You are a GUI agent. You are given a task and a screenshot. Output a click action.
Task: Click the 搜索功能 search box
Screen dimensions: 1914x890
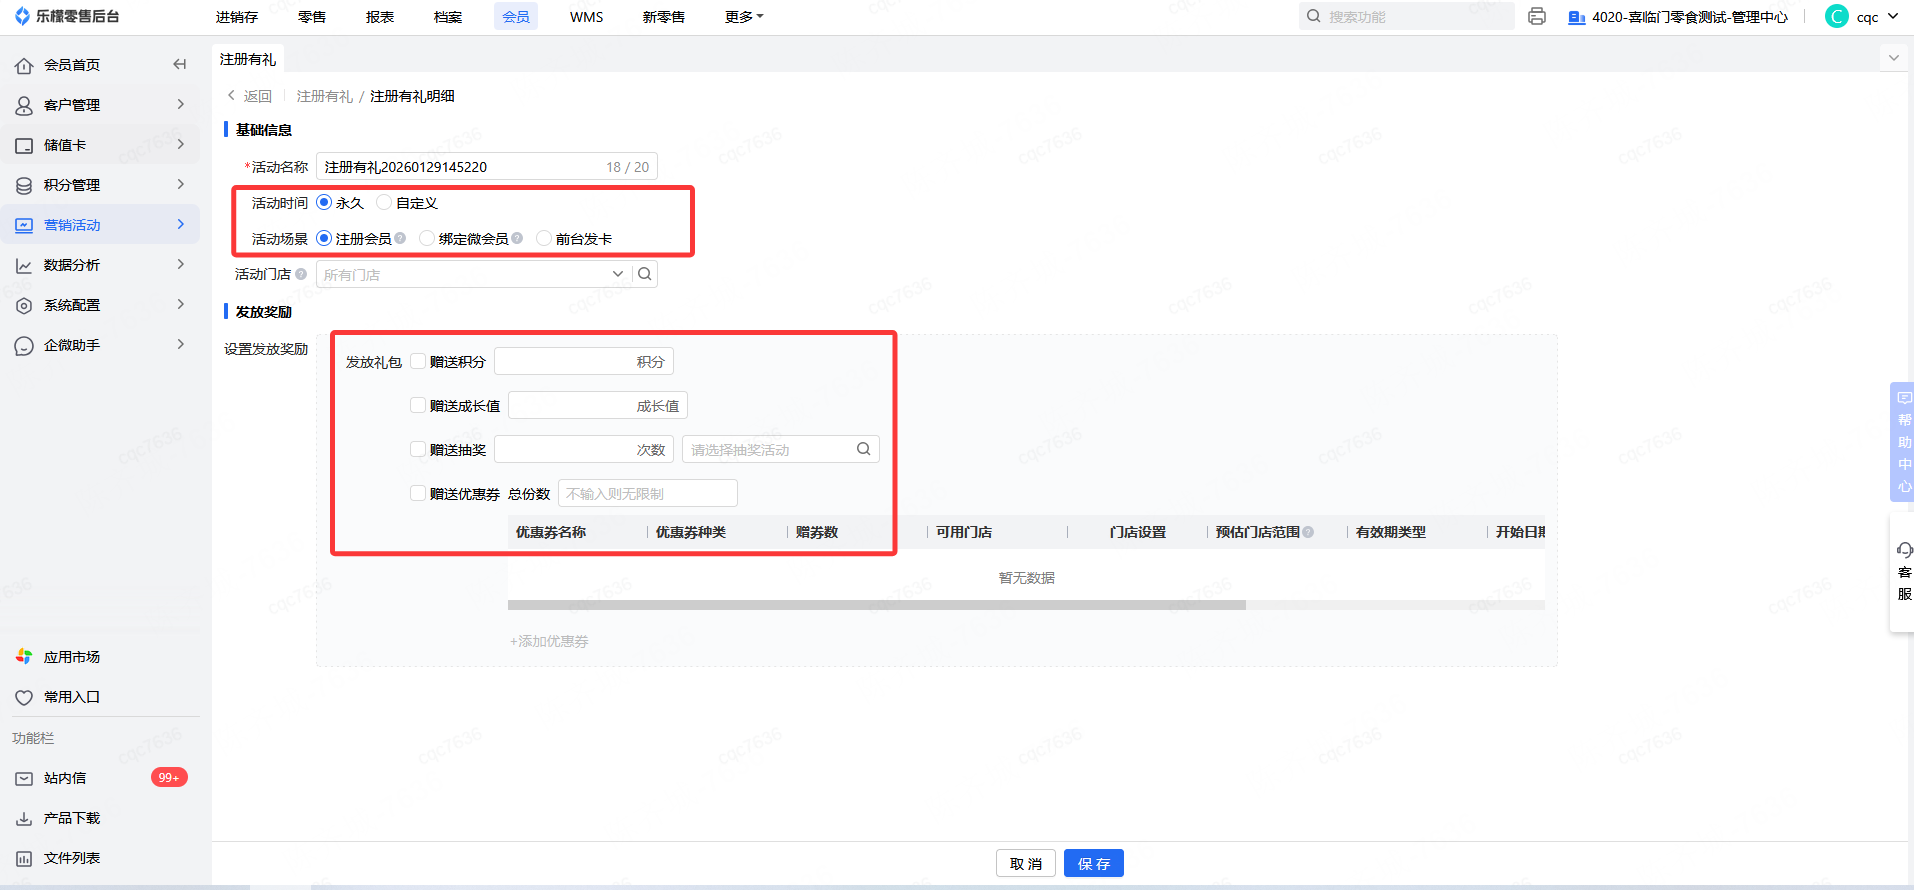(x=1407, y=16)
